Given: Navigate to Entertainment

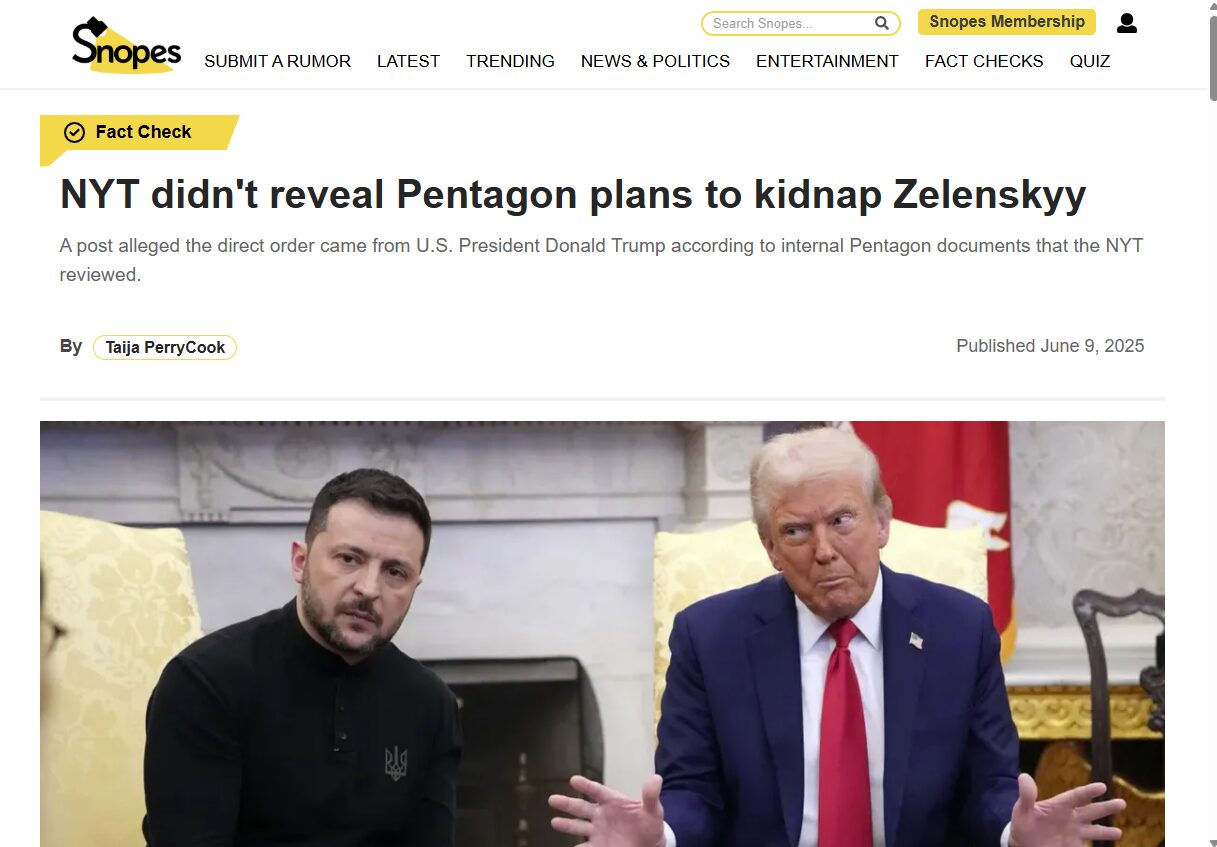Looking at the screenshot, I should click(827, 61).
